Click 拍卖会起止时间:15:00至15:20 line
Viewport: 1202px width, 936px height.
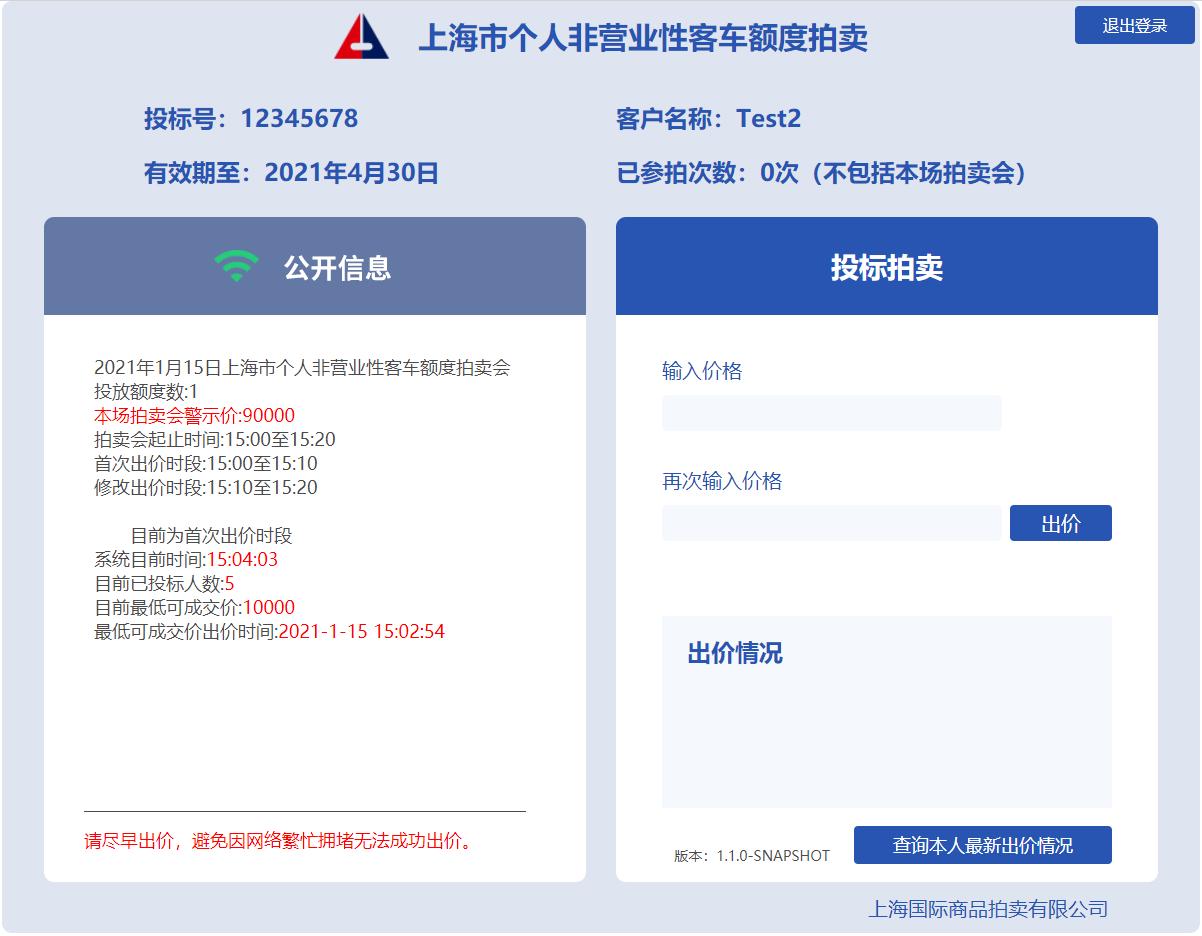click(x=215, y=440)
